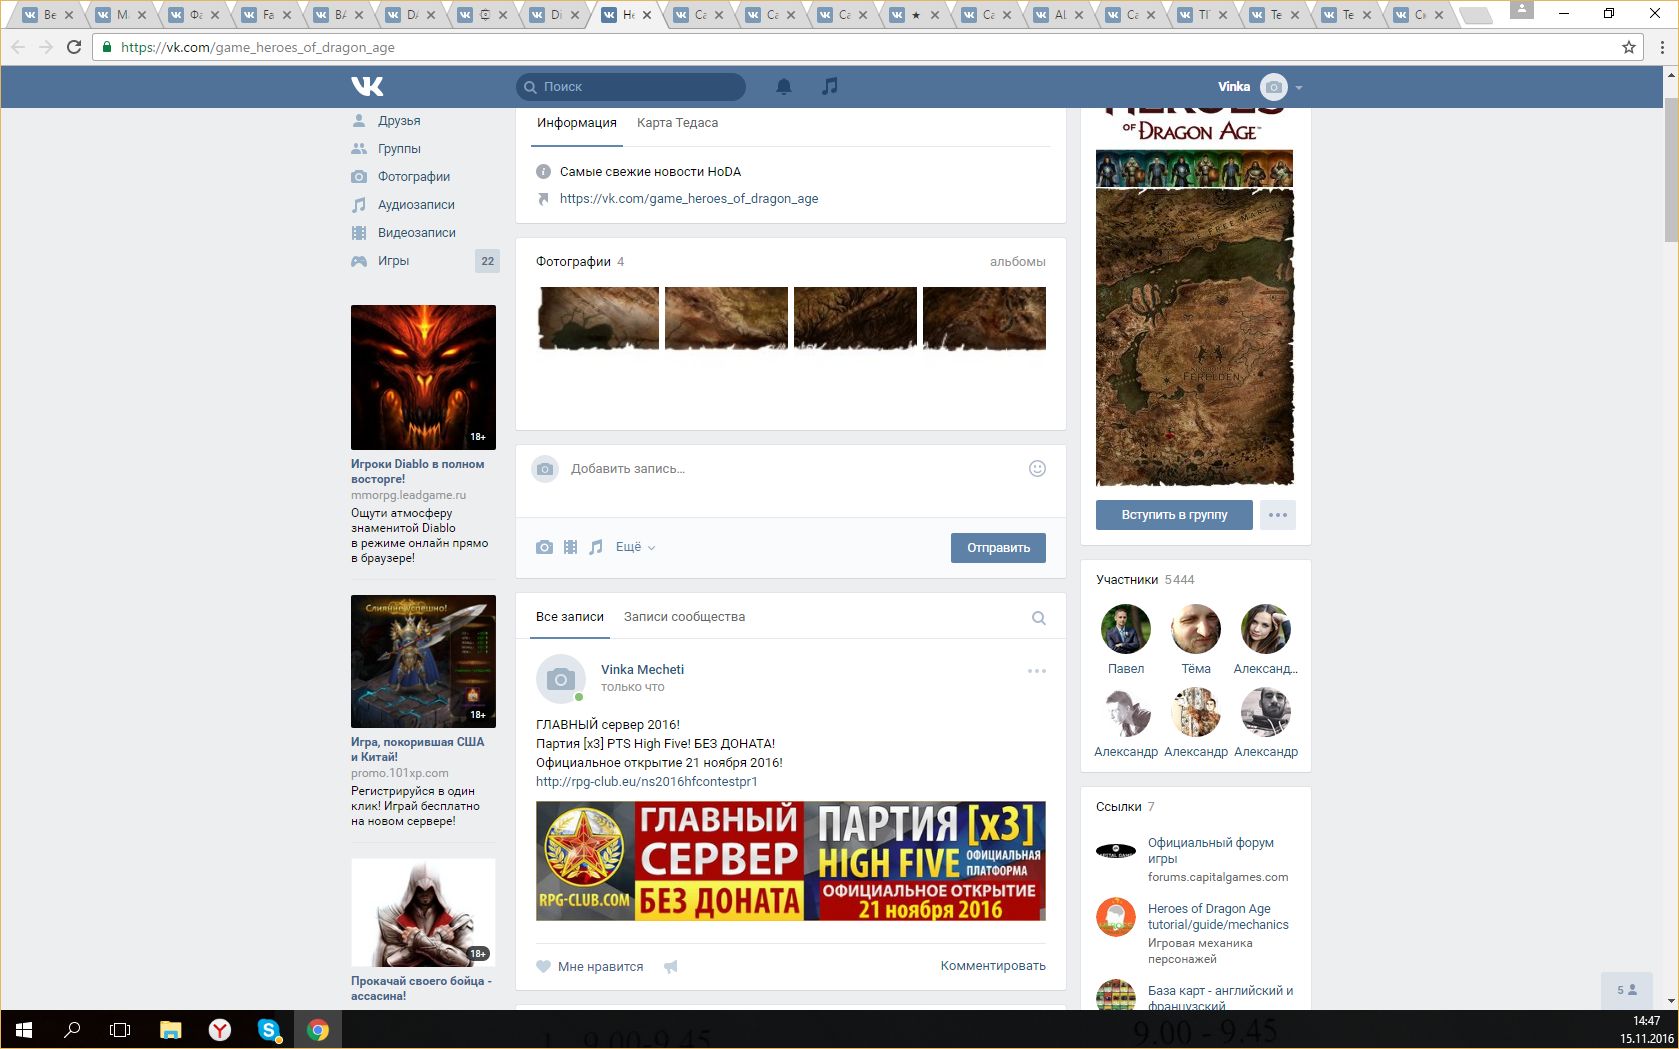Open Аудиозаписи in the left menu
The image size is (1679, 1049).
click(x=416, y=205)
